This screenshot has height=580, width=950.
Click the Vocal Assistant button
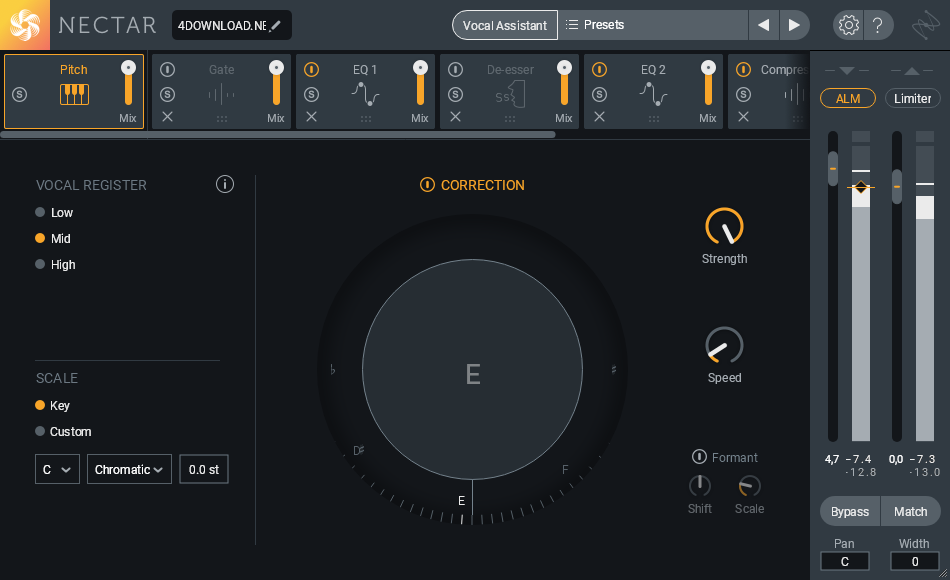[505, 25]
